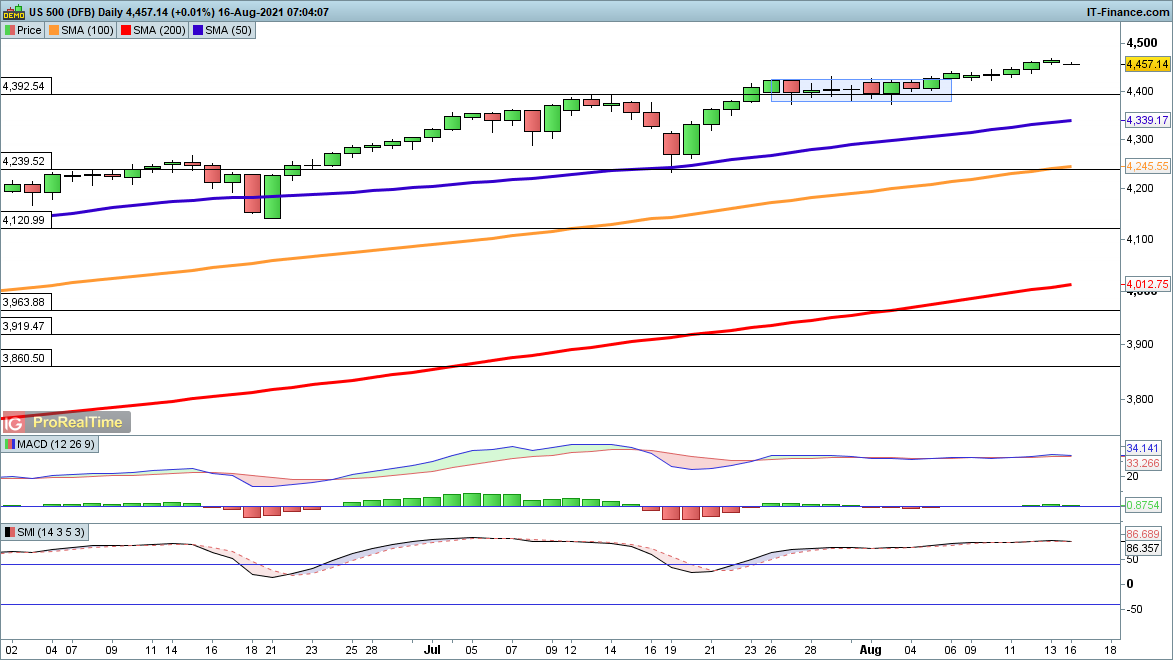Click the ProRealTime watermark text
The image size is (1173, 660).
tap(78, 422)
